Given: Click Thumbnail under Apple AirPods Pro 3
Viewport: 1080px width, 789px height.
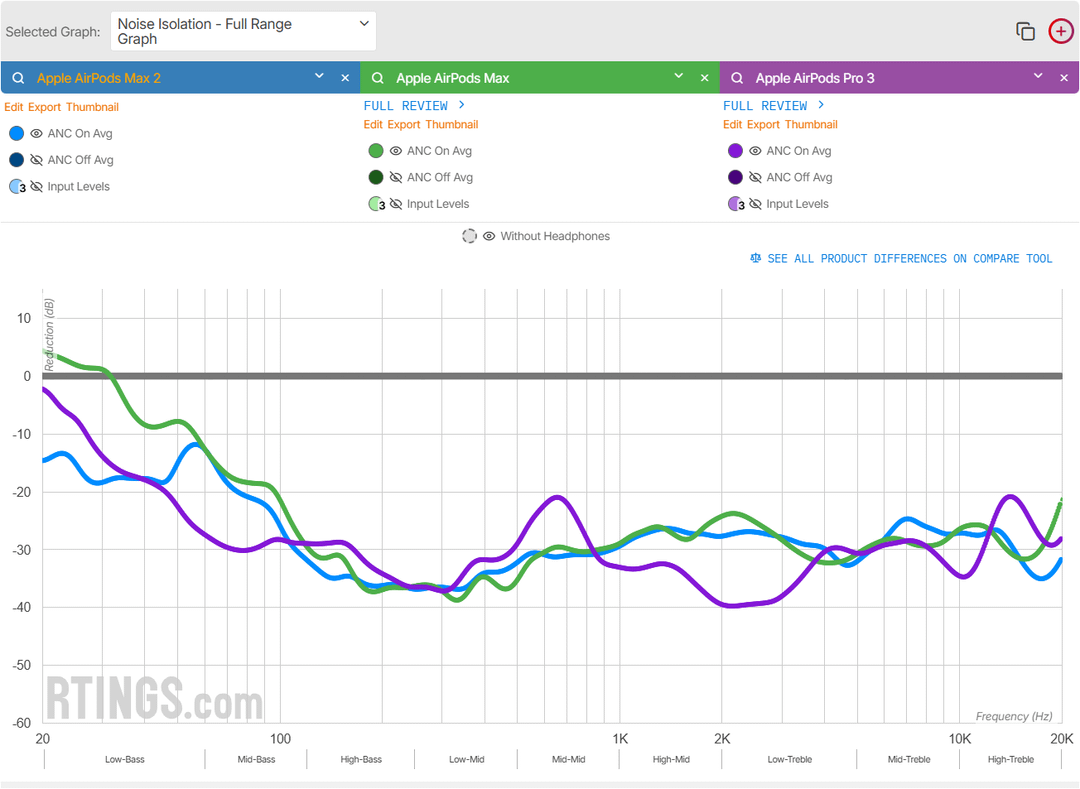Looking at the screenshot, I should point(811,125).
